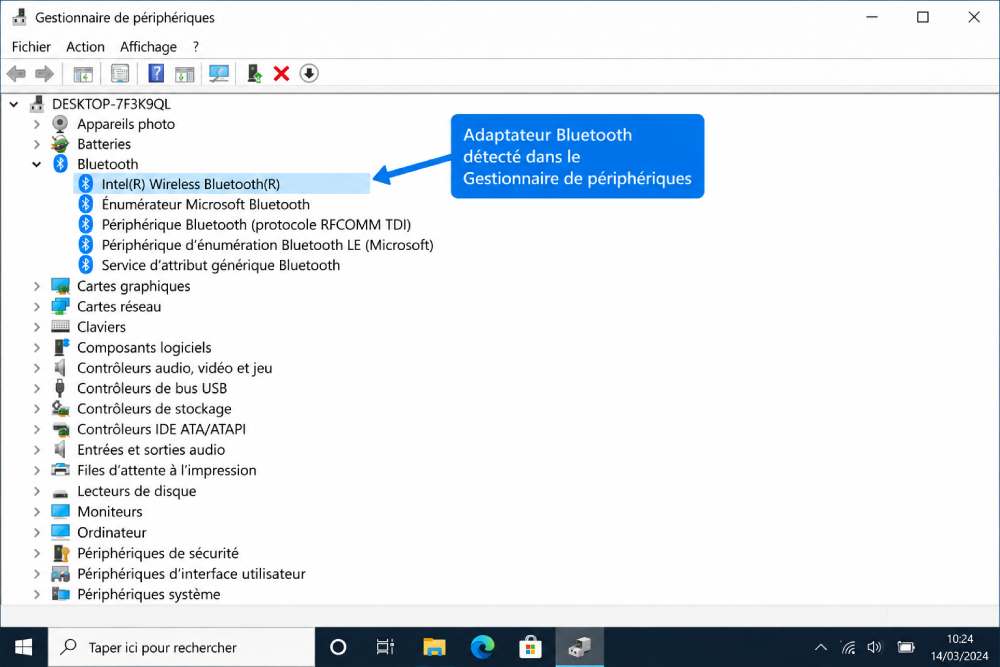This screenshot has width=1000, height=667.
Task: Expand the Batteries category
Action: coord(37,145)
